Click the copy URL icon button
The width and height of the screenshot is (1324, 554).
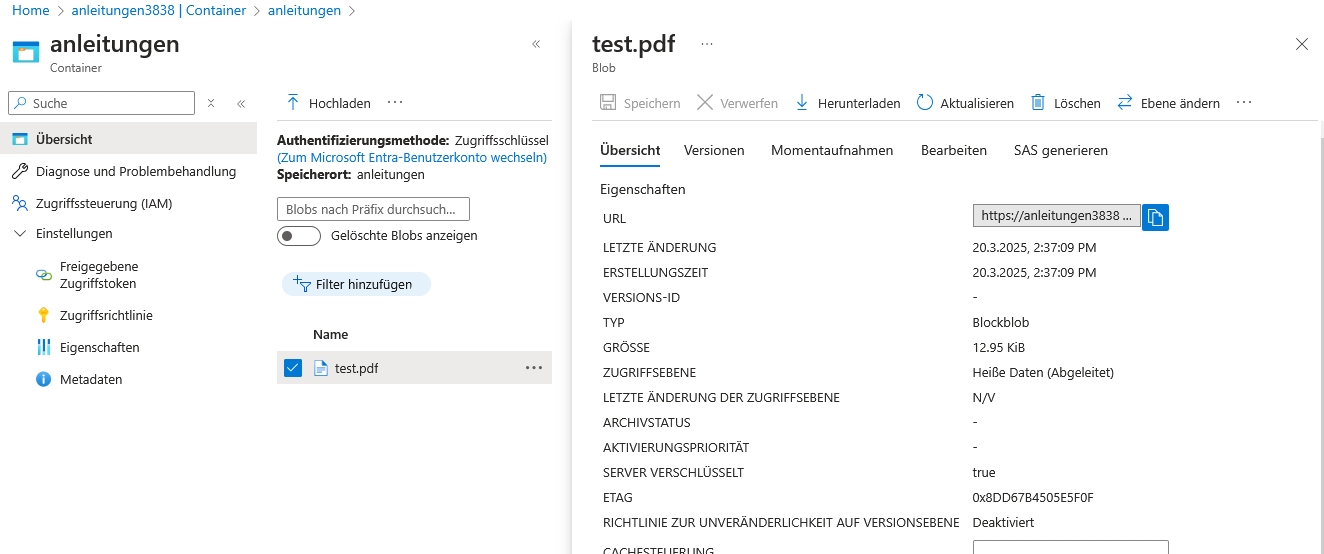click(1155, 217)
